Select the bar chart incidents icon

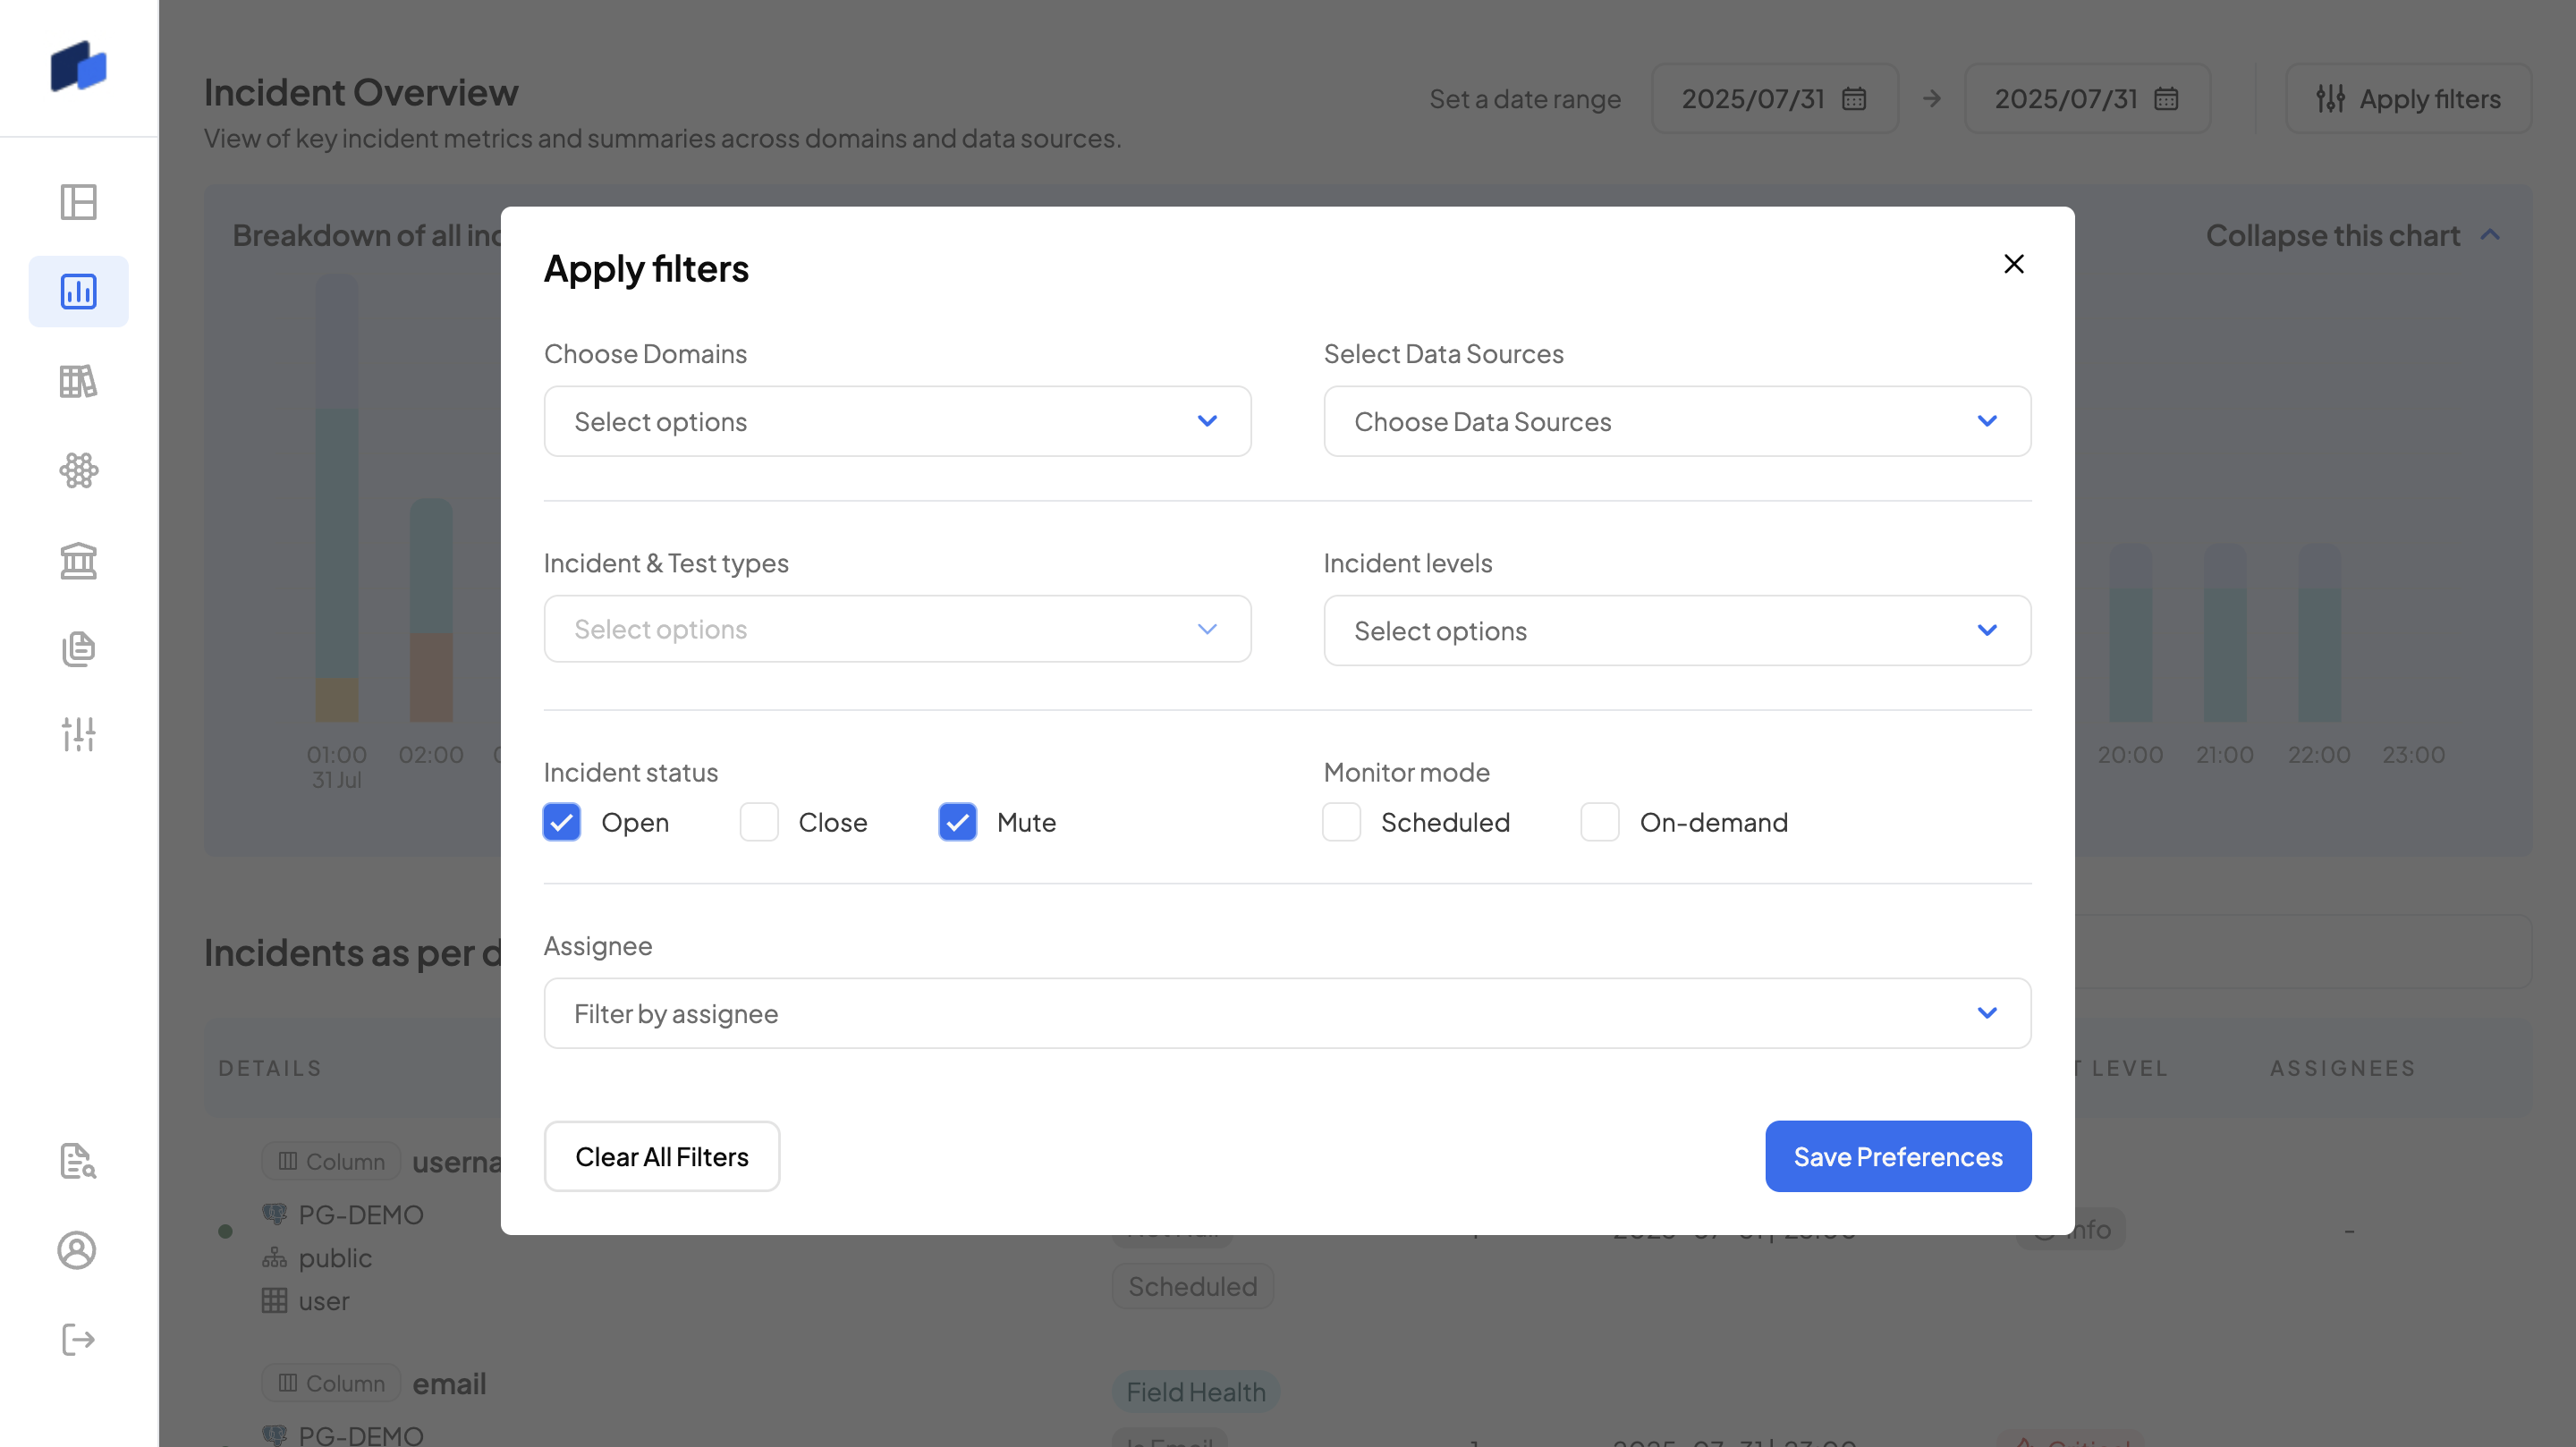point(78,291)
